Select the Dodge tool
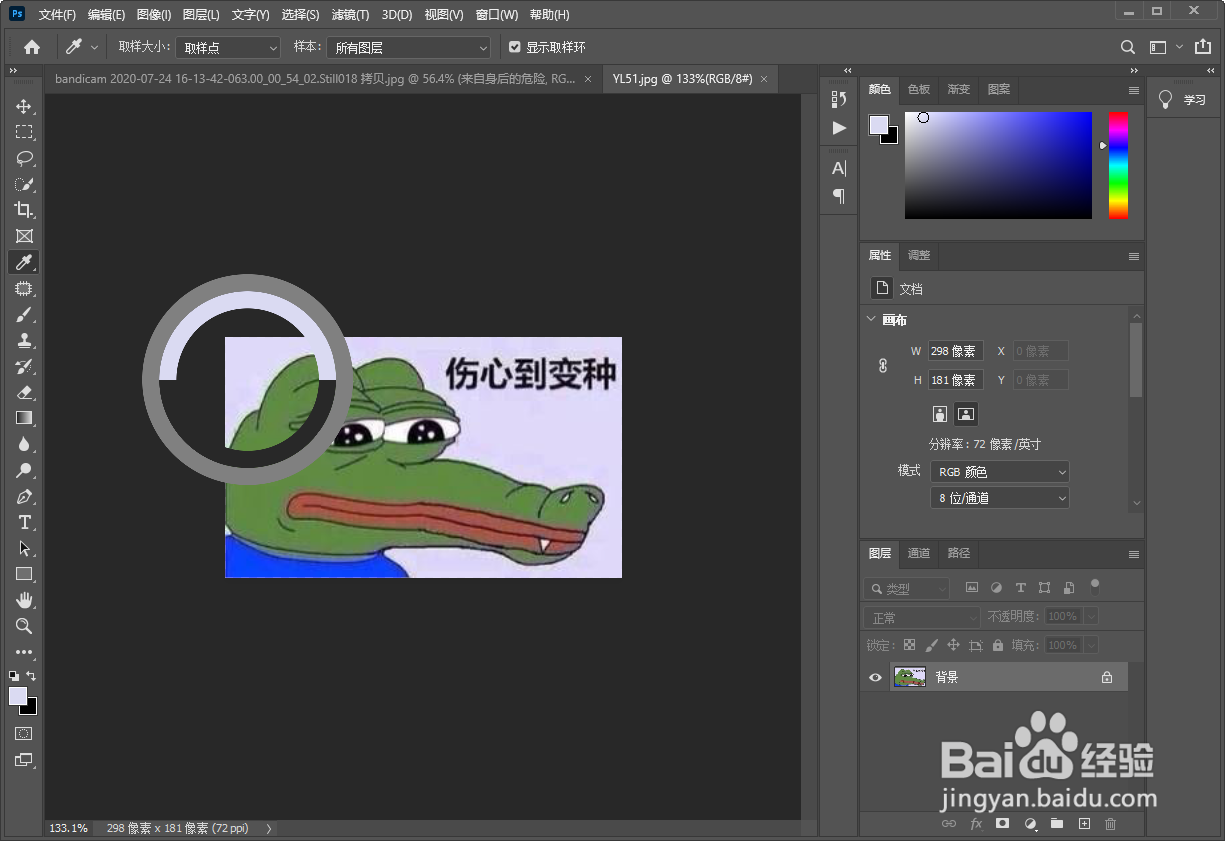Screen dimensions: 1225x841 pyautogui.click(x=24, y=470)
